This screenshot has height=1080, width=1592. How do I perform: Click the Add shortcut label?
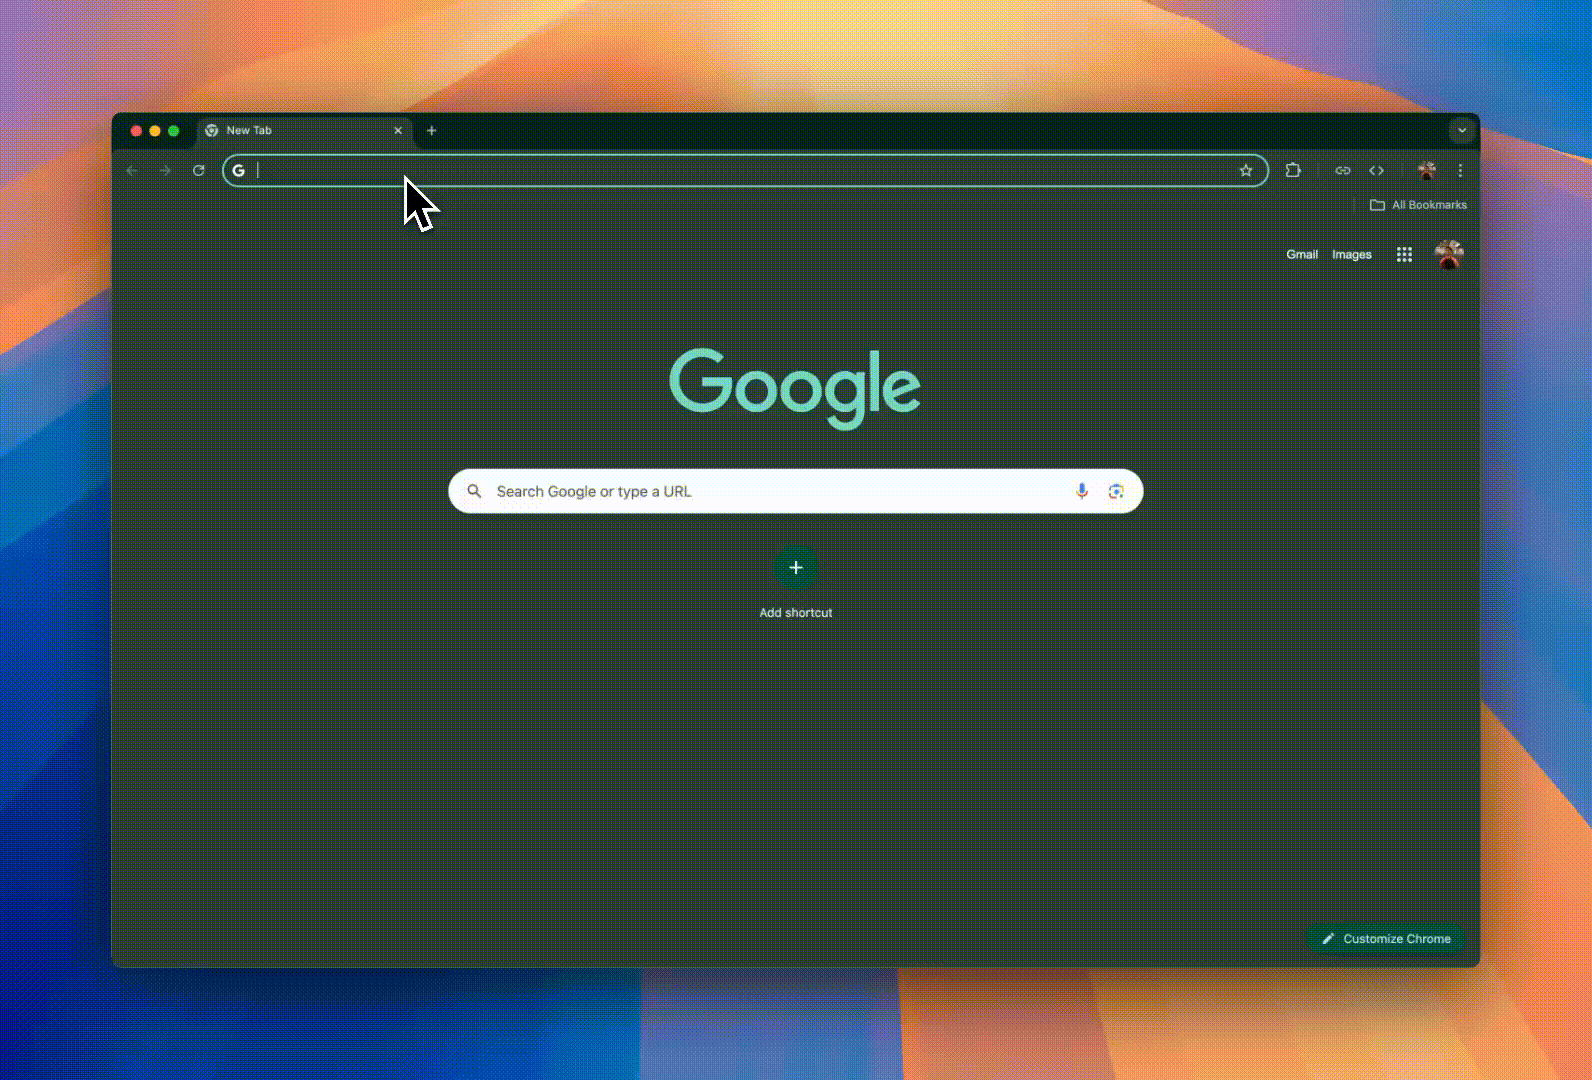tap(796, 613)
